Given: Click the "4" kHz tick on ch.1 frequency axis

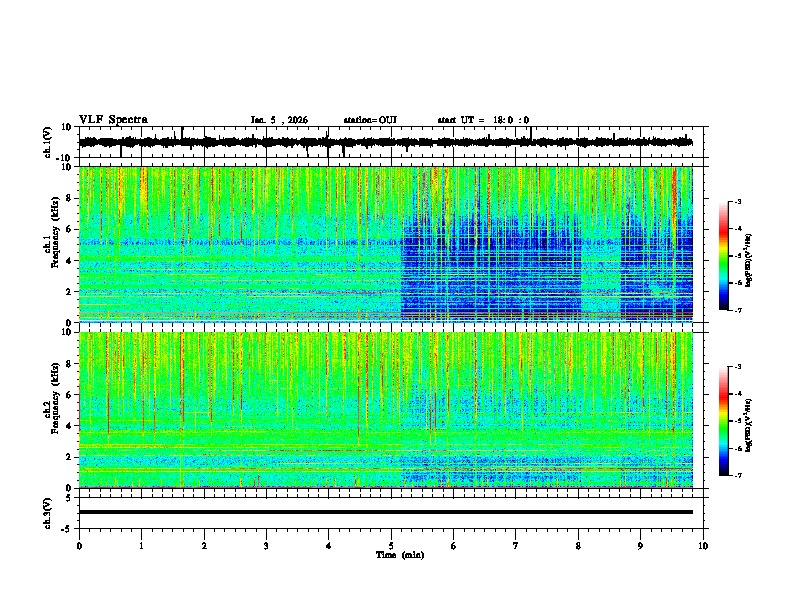Looking at the screenshot, I should coord(69,261).
